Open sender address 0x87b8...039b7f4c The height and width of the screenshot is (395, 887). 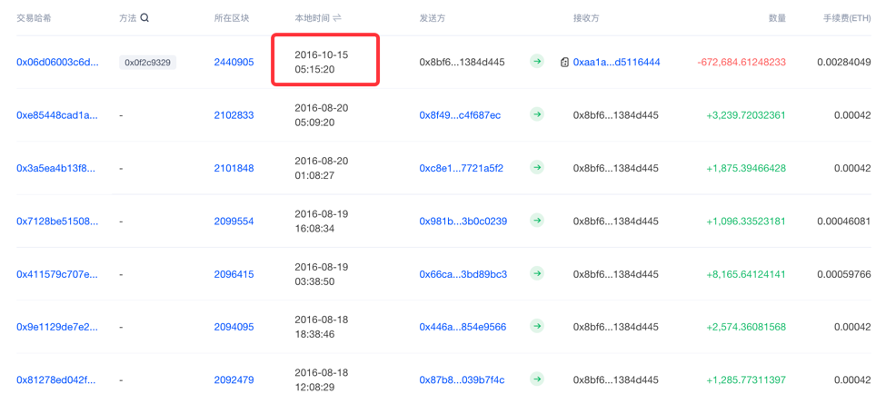462,380
